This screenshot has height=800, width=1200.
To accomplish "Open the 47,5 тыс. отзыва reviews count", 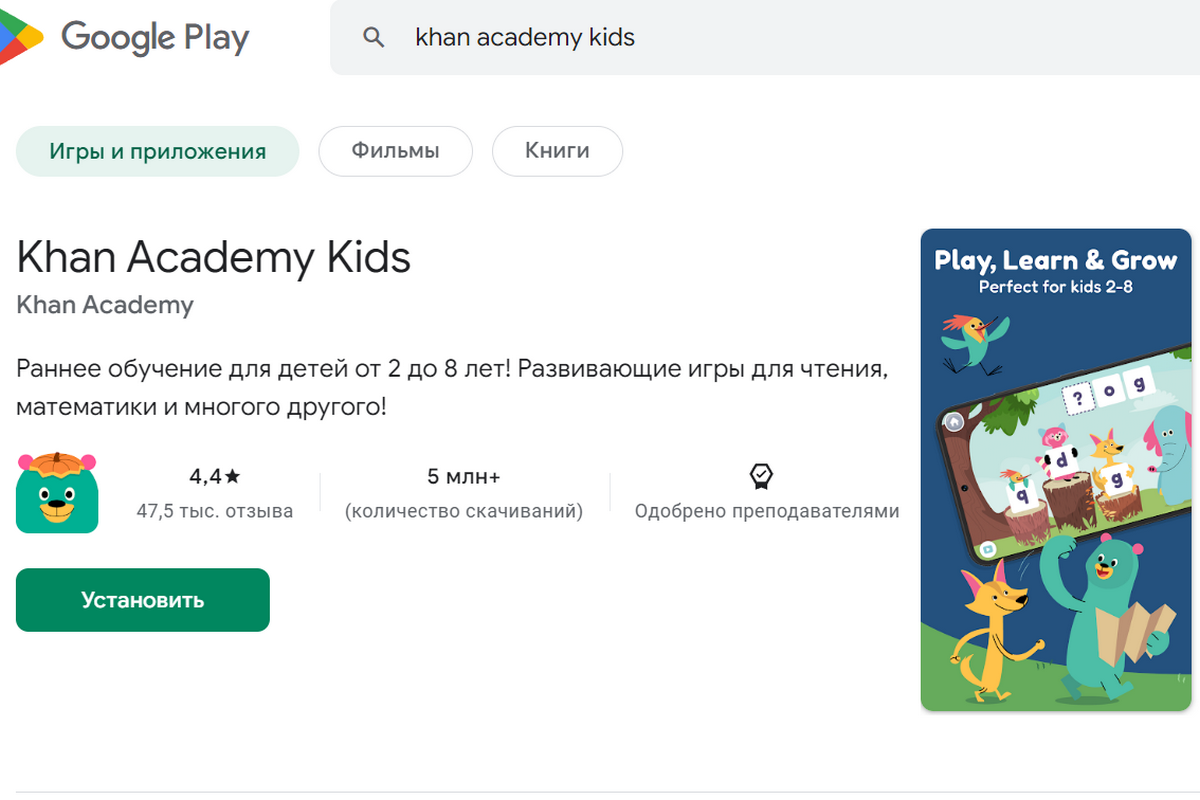I will (214, 511).
